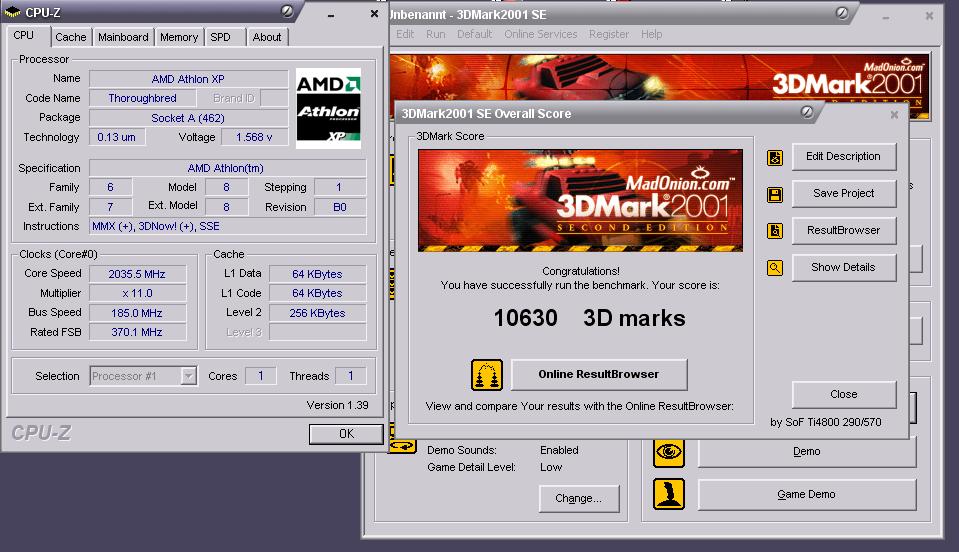Switch to the Memory tab
The width and height of the screenshot is (959, 552).
point(179,37)
